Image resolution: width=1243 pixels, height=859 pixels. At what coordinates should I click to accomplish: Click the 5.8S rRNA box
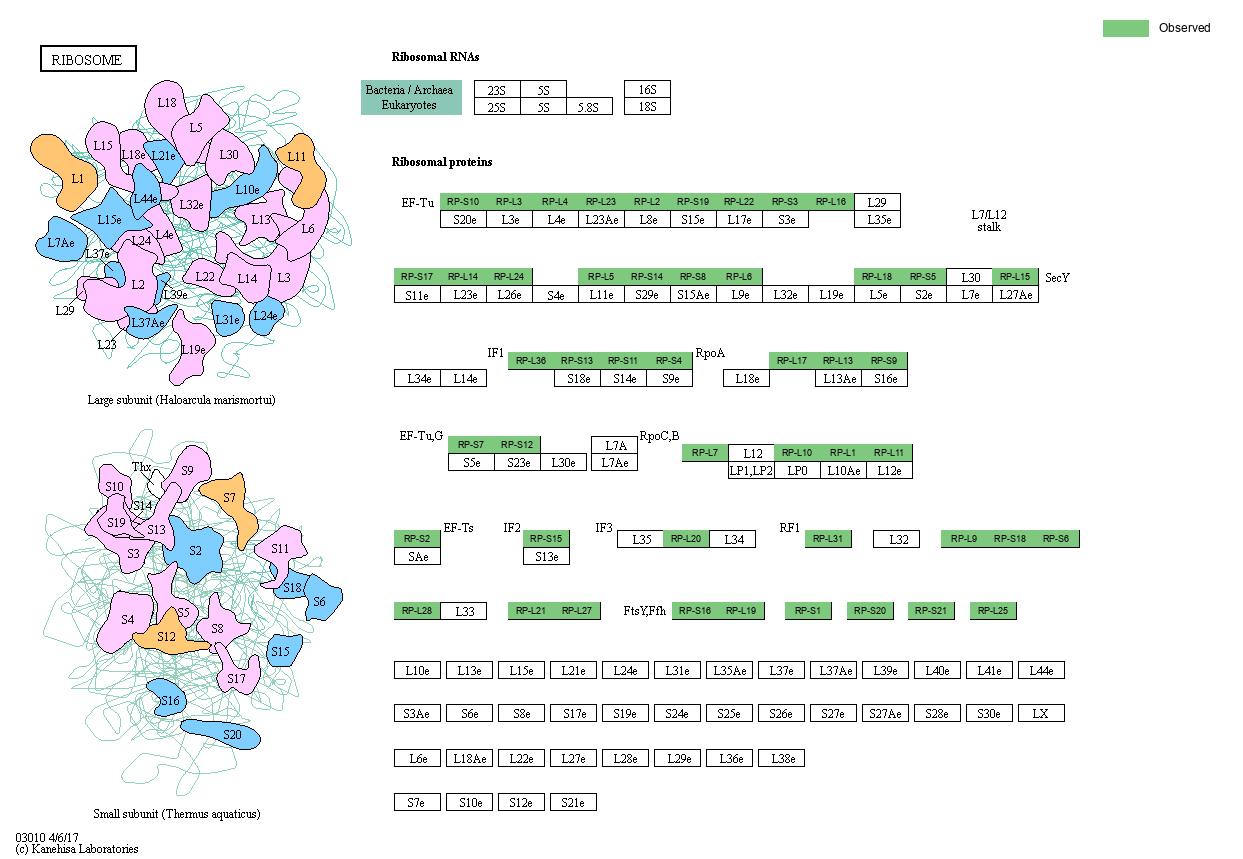click(x=589, y=106)
